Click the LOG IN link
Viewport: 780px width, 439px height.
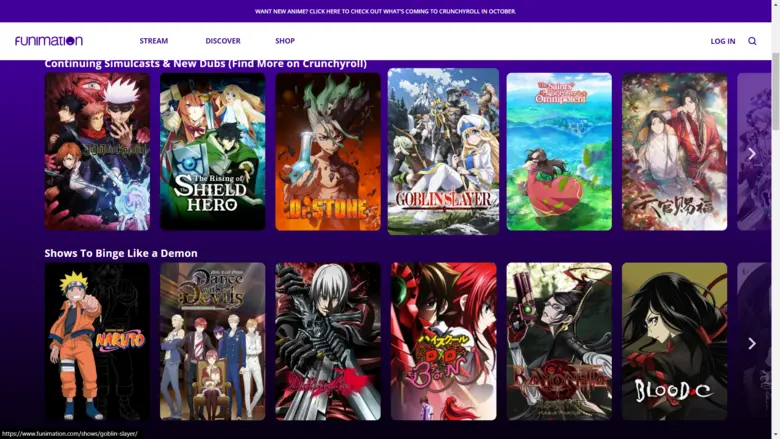723,41
